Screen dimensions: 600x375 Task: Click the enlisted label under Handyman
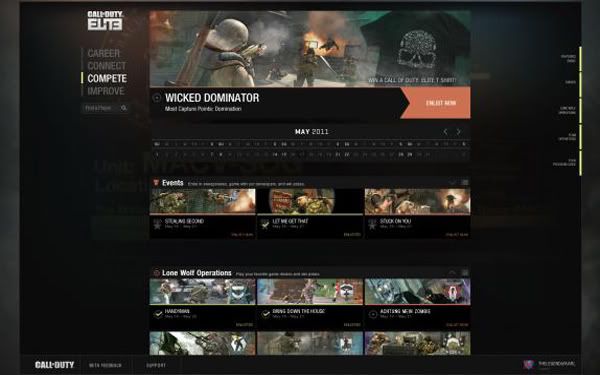click(x=244, y=325)
